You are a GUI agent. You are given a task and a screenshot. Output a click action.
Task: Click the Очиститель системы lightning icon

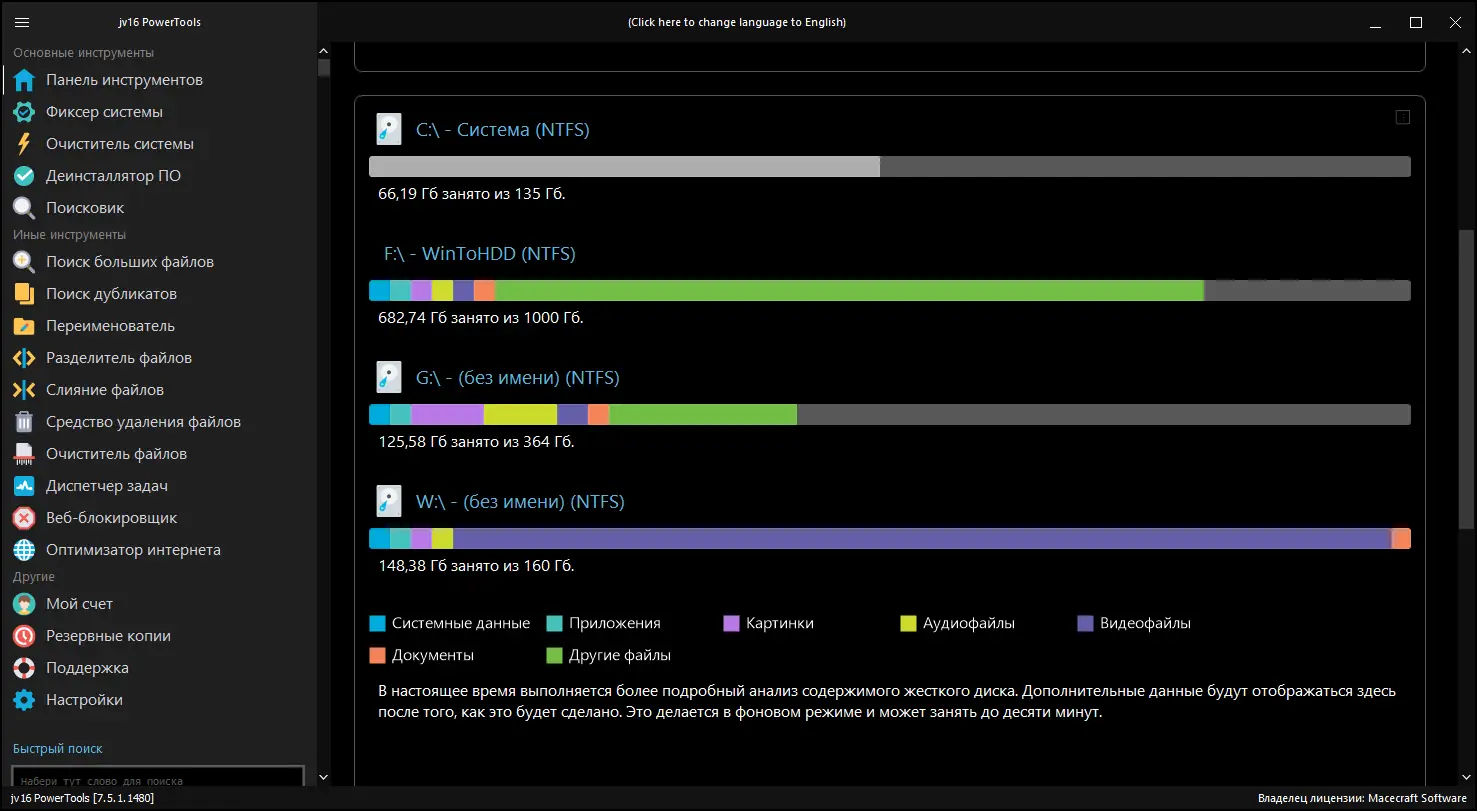tap(24, 144)
